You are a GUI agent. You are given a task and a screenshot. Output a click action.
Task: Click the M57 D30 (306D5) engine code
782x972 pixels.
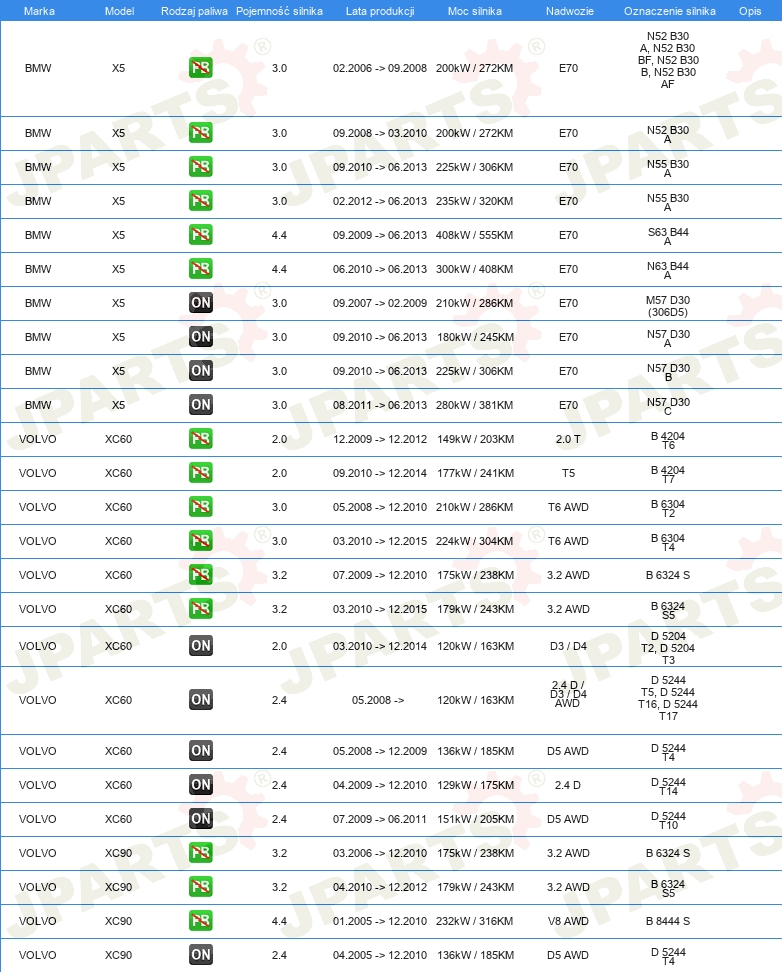tap(668, 306)
